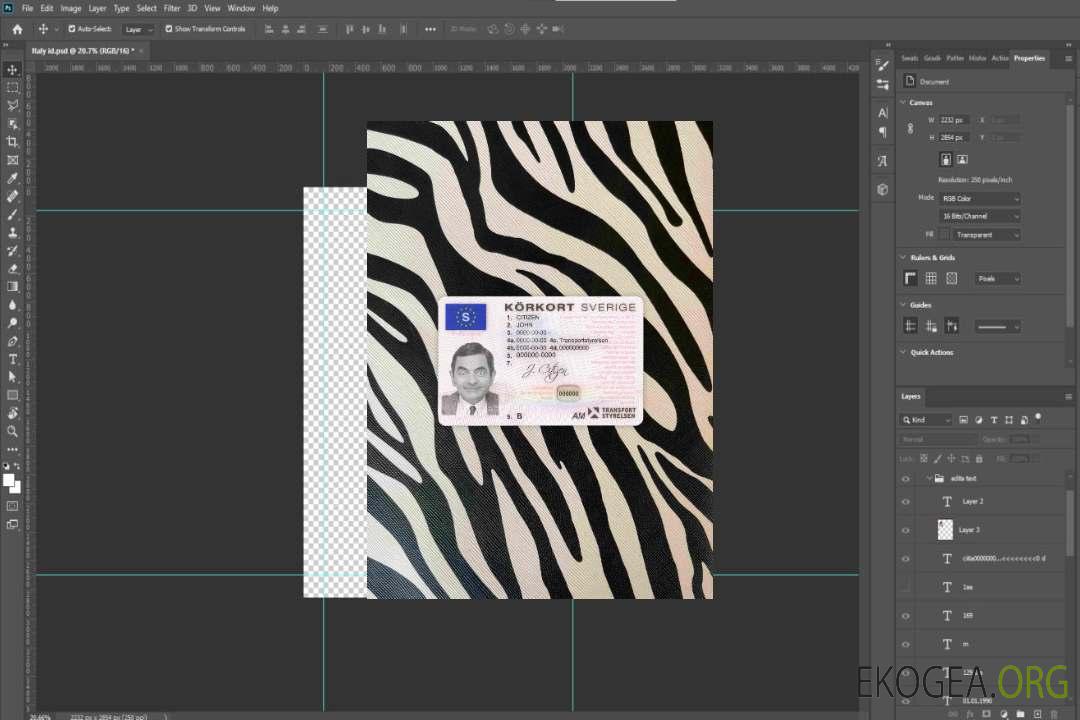1080x720 pixels.
Task: Collapse the 'edita text' layer group
Action: pyautogui.click(x=928, y=478)
